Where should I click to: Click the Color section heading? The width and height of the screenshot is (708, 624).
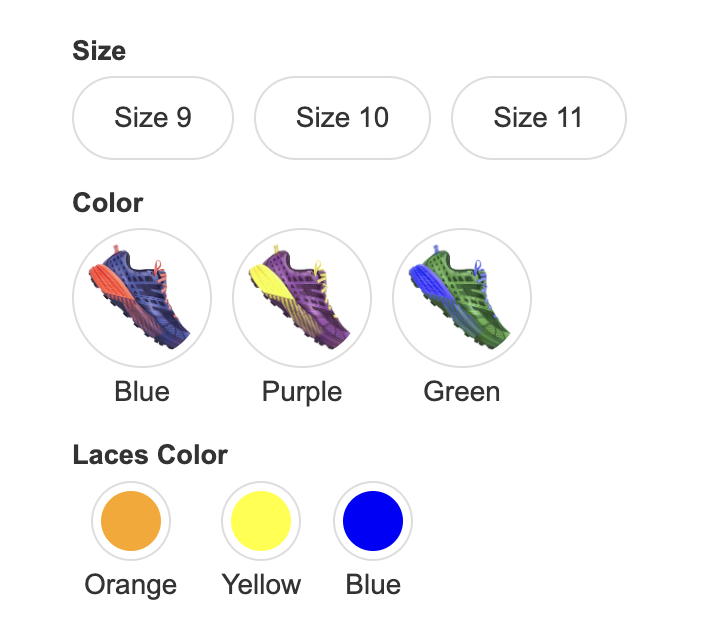pyautogui.click(x=108, y=202)
